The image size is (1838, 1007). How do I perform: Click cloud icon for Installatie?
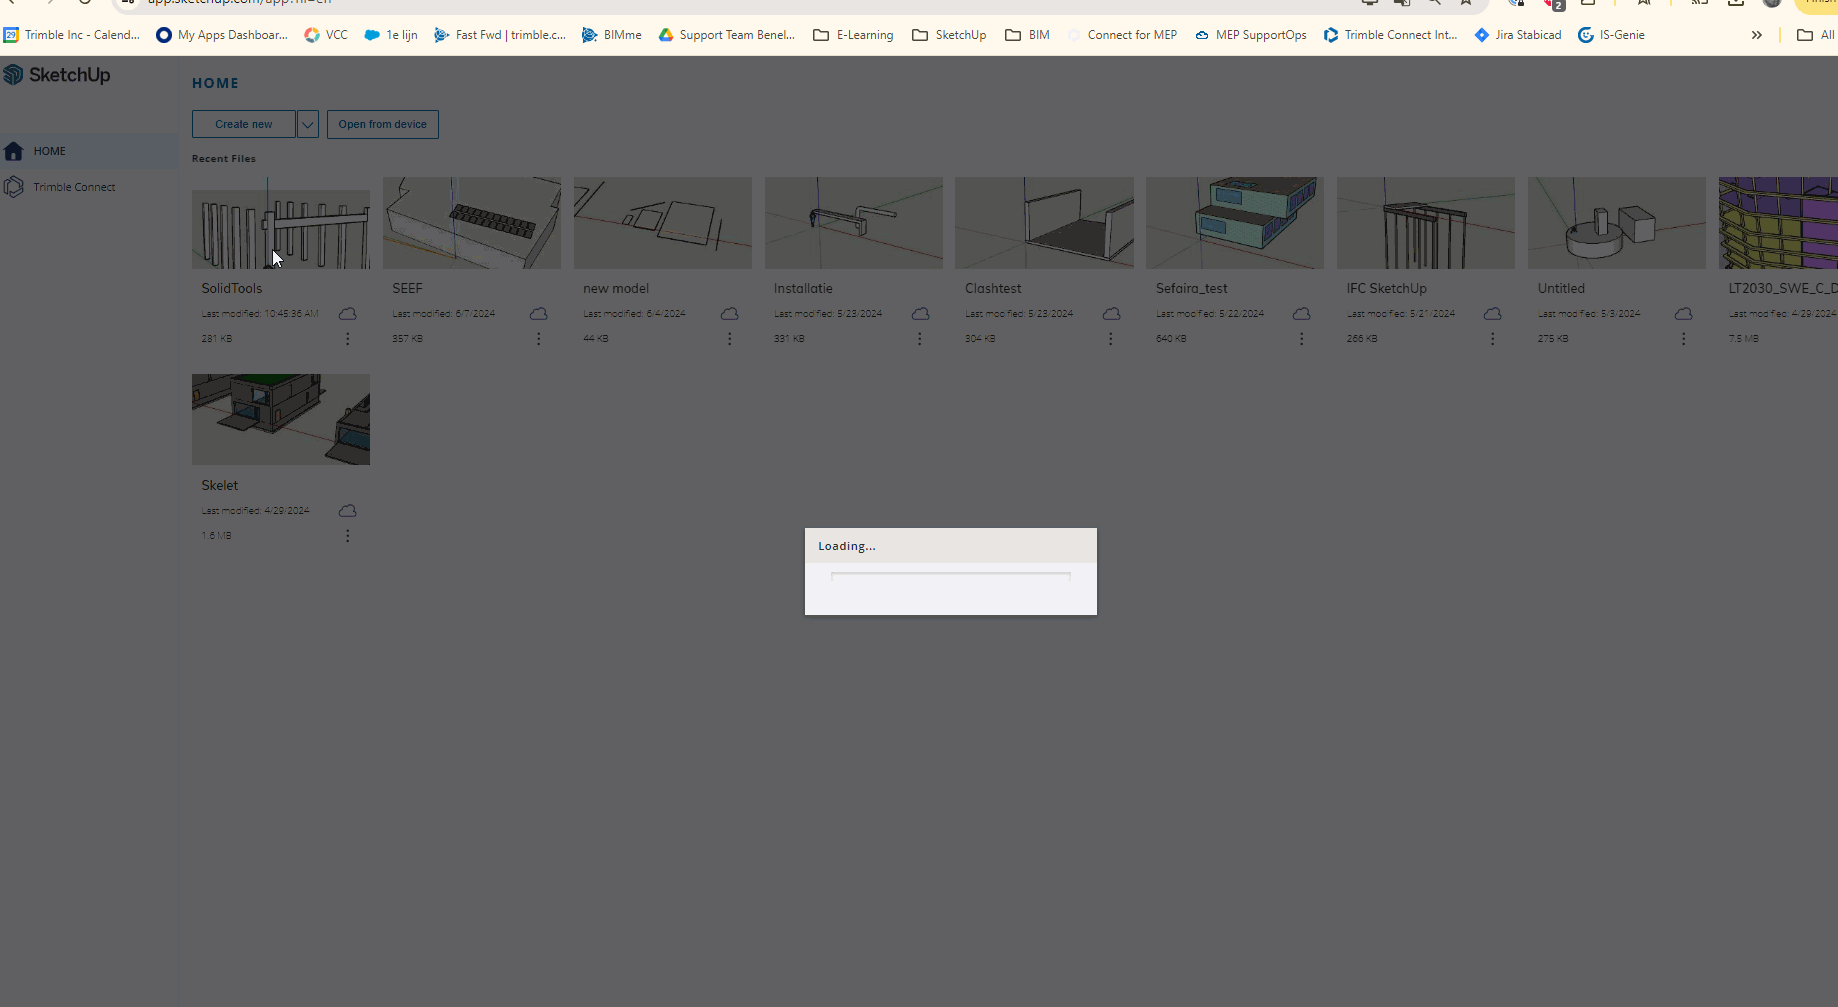[x=921, y=314]
